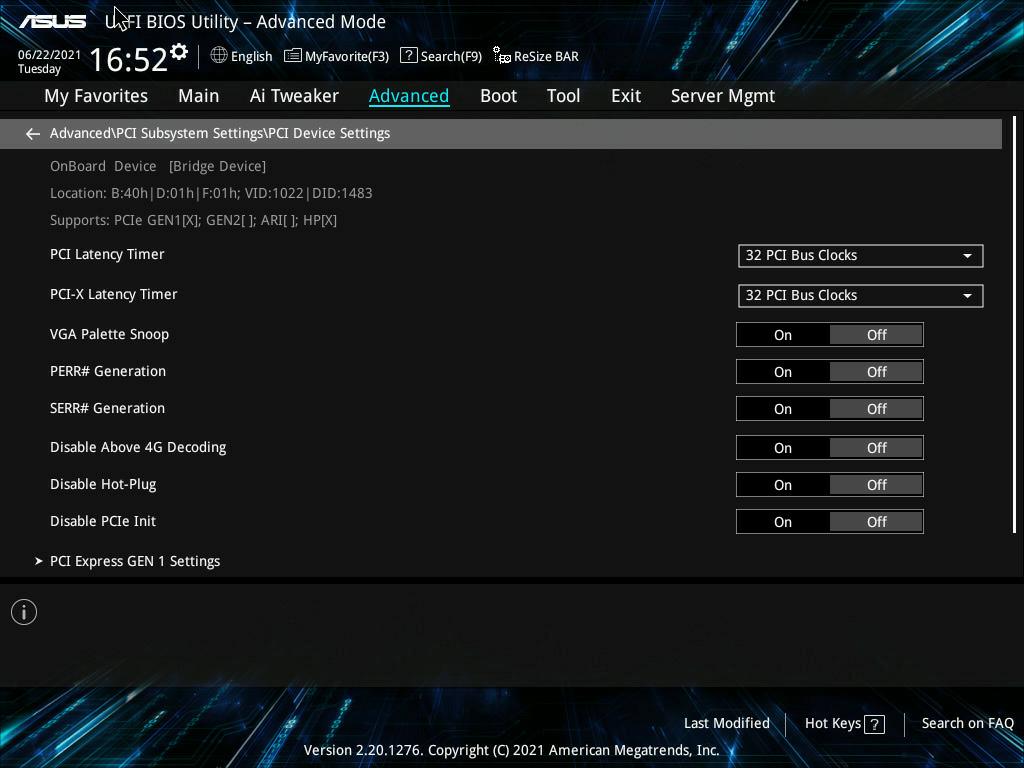Click the info icon below the settings list
Image resolution: width=1024 pixels, height=768 pixels.
(x=24, y=611)
